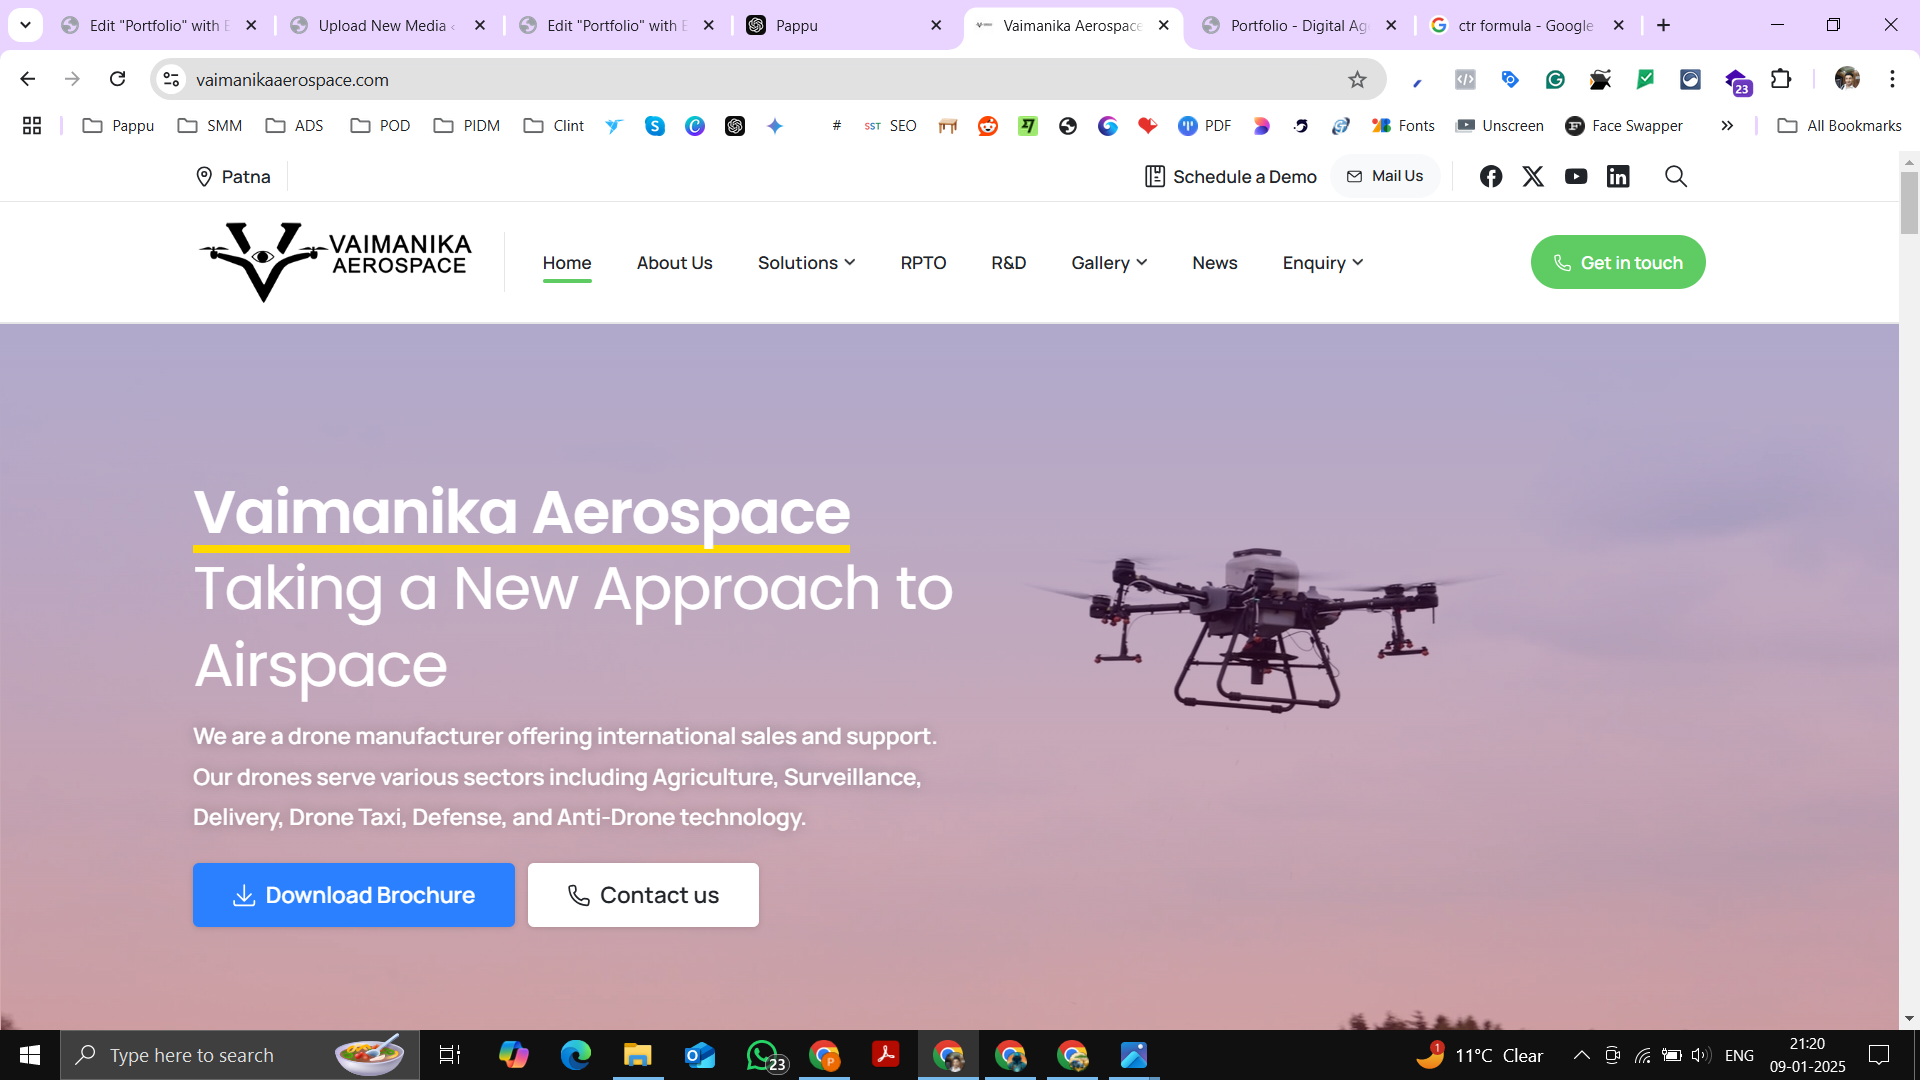Open the Grammarly extension icon
The width and height of the screenshot is (1920, 1080).
(x=1555, y=80)
